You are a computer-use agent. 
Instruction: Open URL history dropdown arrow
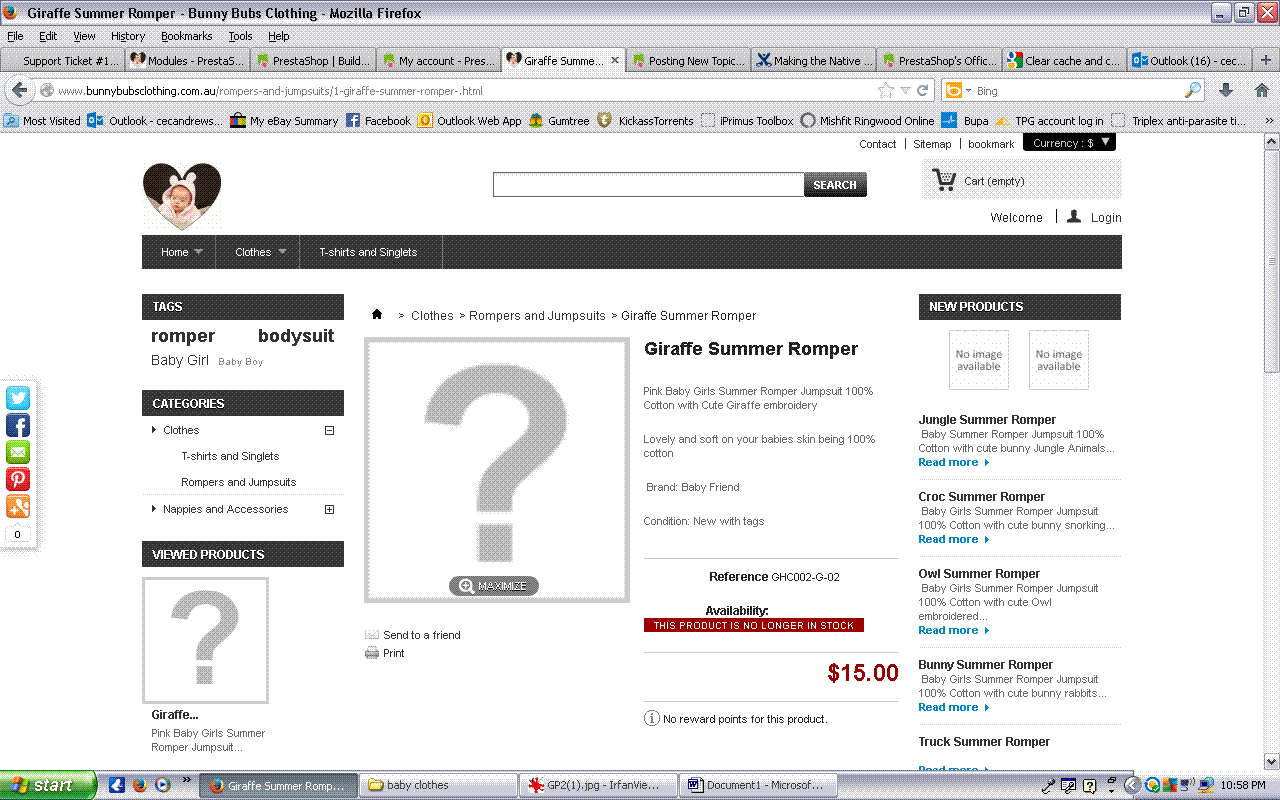[905, 90]
